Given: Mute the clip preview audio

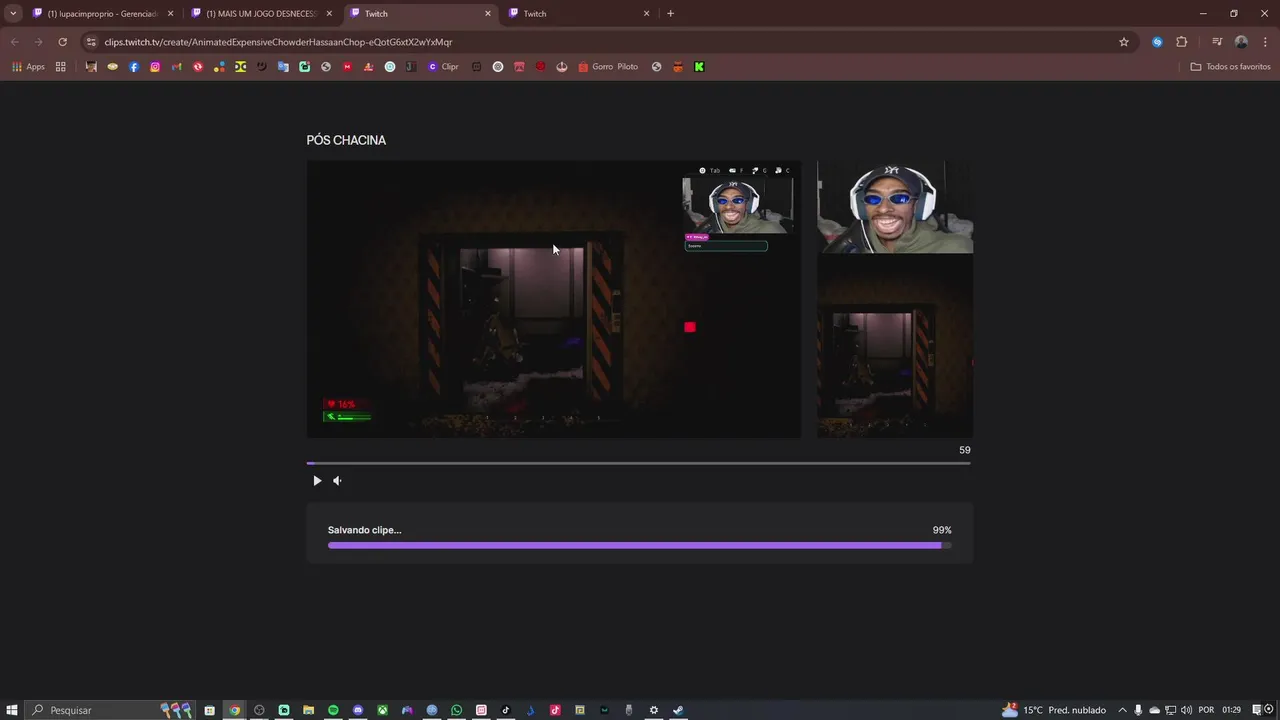Looking at the screenshot, I should point(338,481).
